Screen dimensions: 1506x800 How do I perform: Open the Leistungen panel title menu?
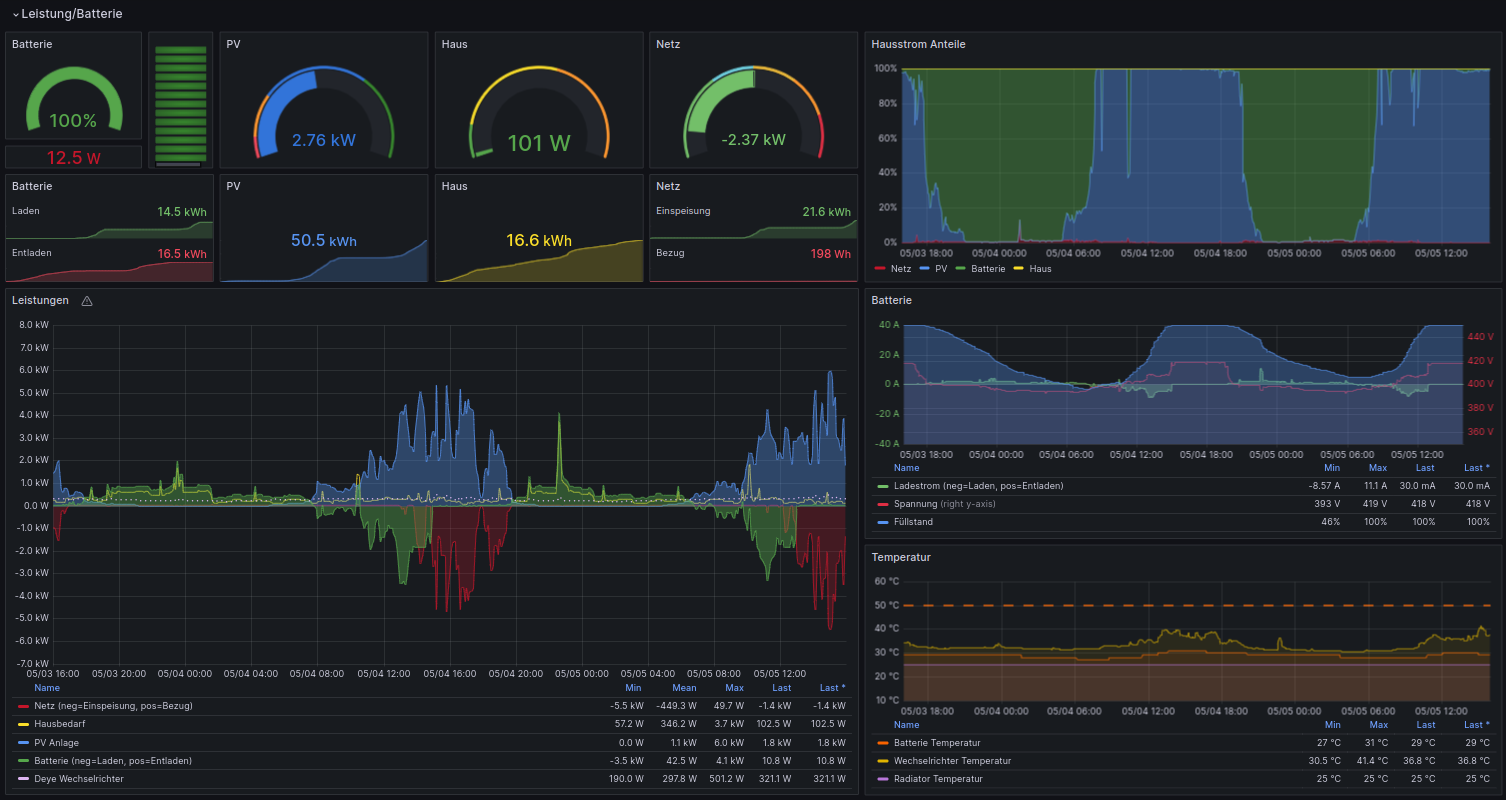click(40, 300)
